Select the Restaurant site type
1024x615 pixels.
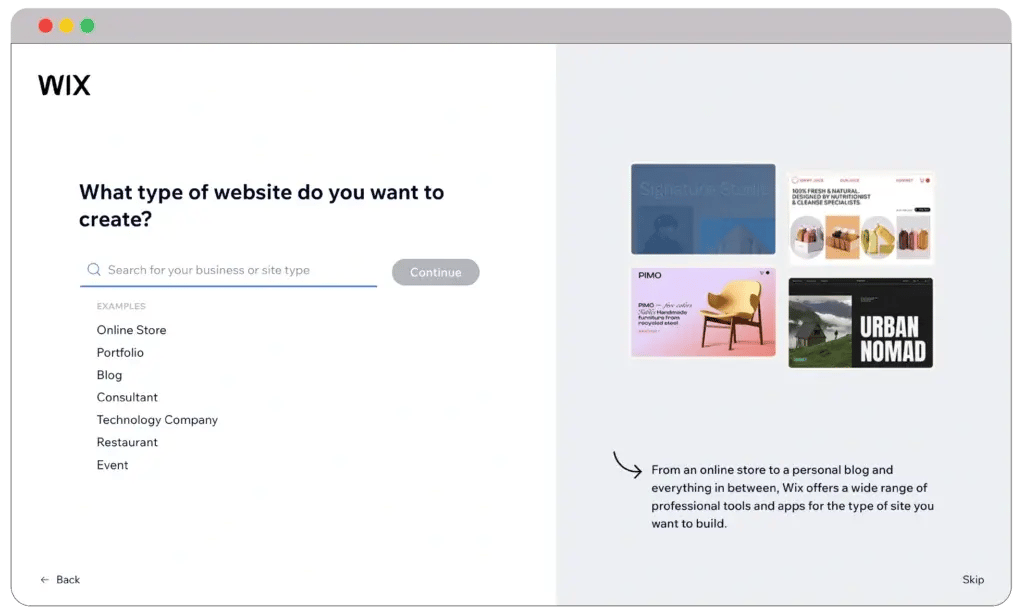point(127,442)
